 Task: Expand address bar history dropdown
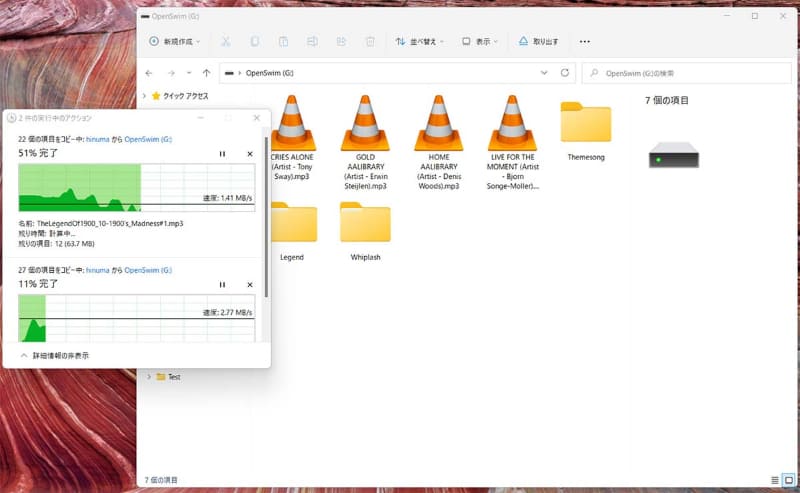click(x=544, y=73)
